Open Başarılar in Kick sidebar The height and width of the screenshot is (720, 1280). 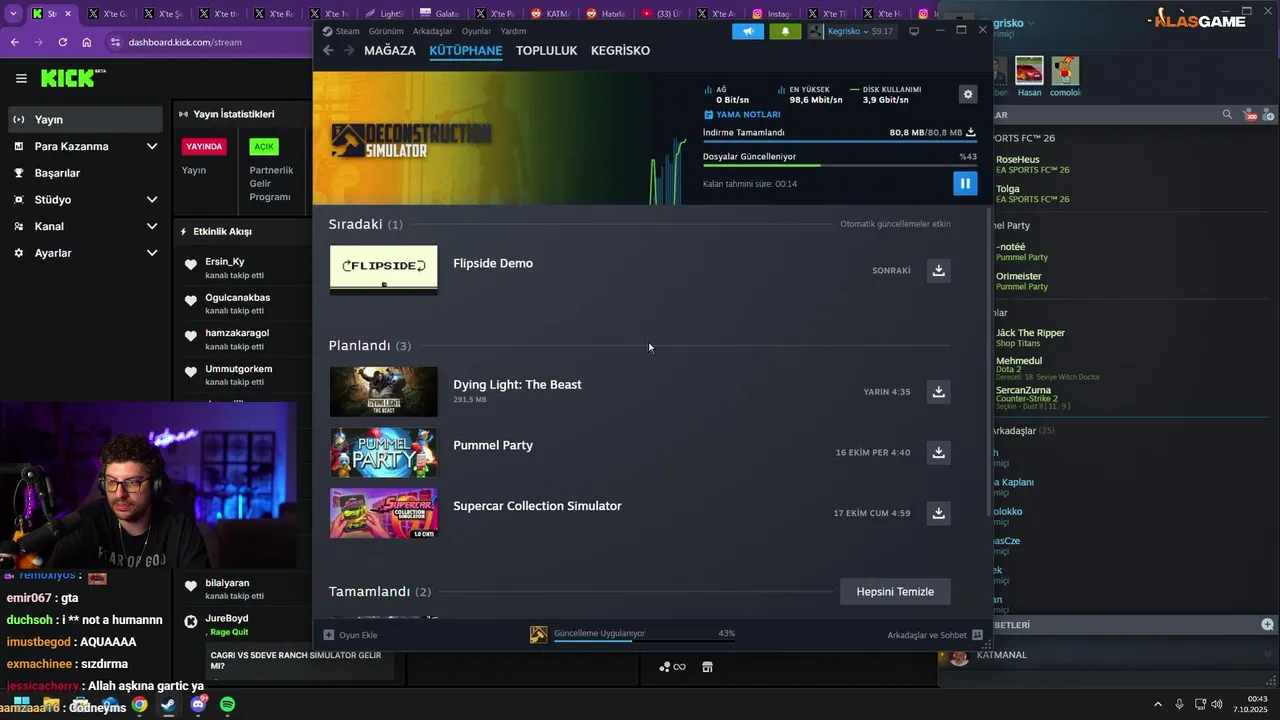[x=85, y=173]
